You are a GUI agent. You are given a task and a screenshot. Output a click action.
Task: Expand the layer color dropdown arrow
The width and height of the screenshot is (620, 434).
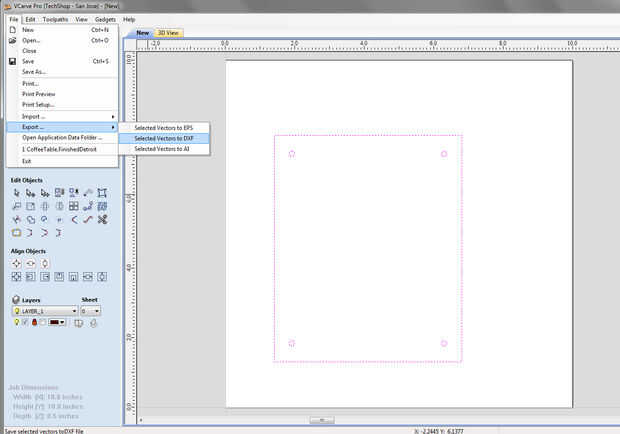tap(62, 323)
